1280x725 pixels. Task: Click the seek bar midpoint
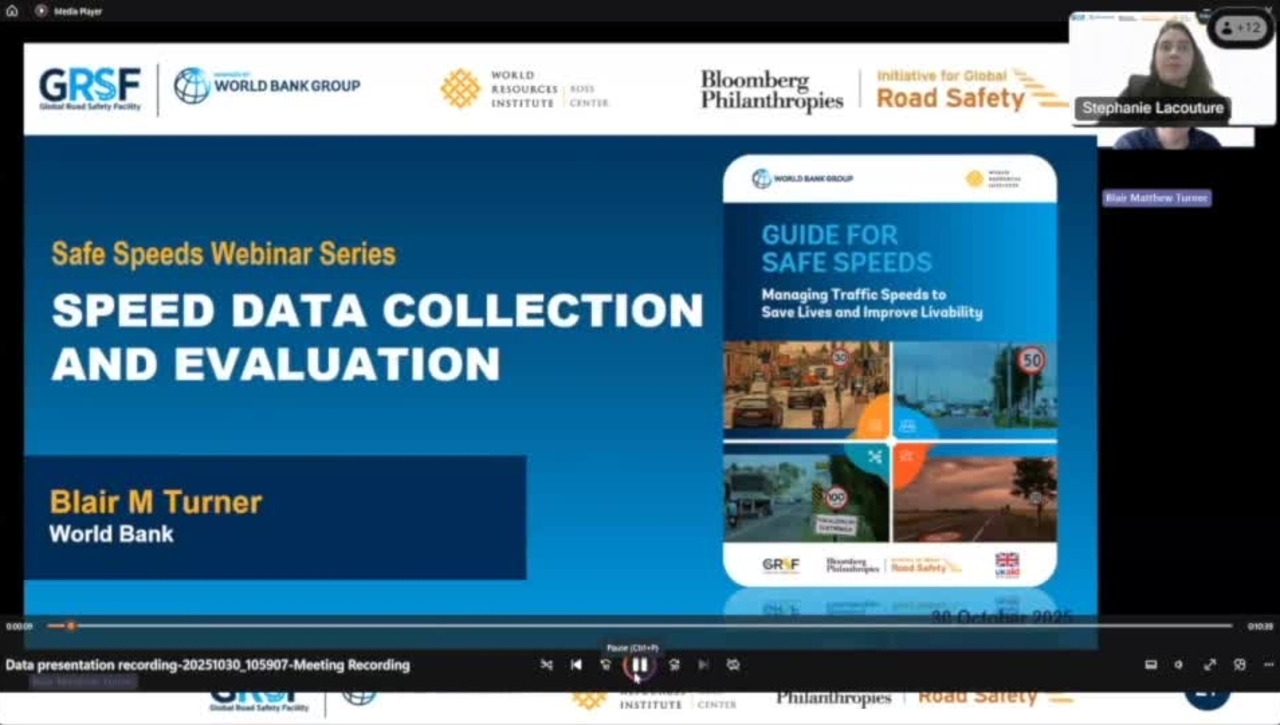(640, 626)
